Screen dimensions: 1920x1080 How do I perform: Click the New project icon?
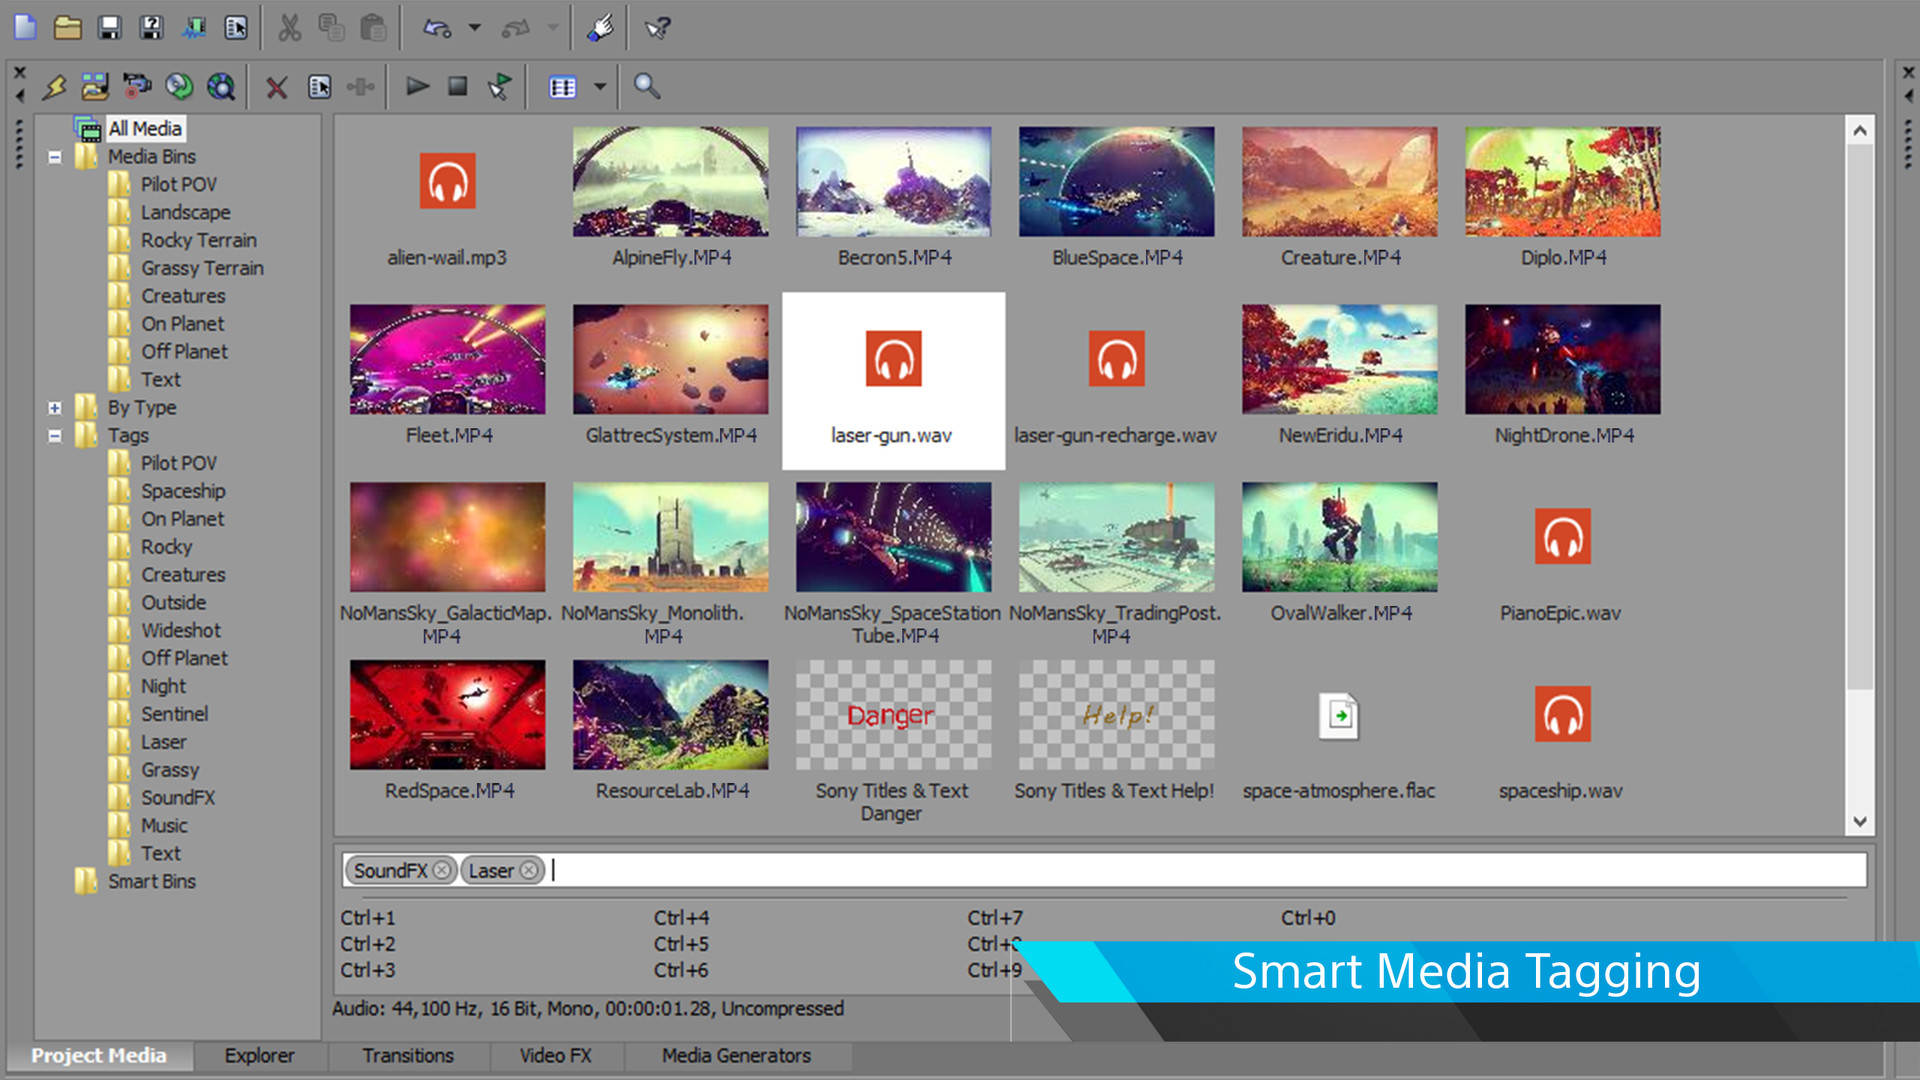coord(25,28)
